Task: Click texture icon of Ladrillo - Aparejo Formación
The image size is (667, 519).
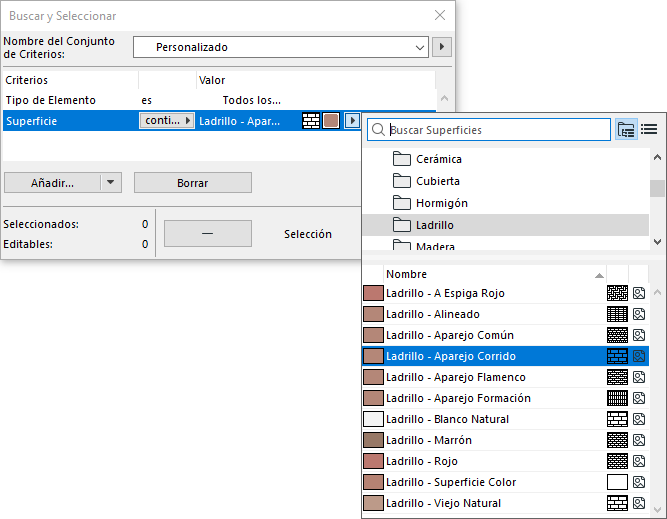Action: 639,398
